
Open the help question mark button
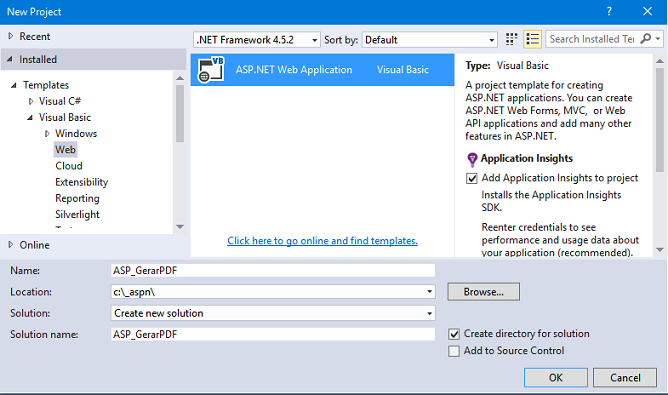click(x=609, y=12)
